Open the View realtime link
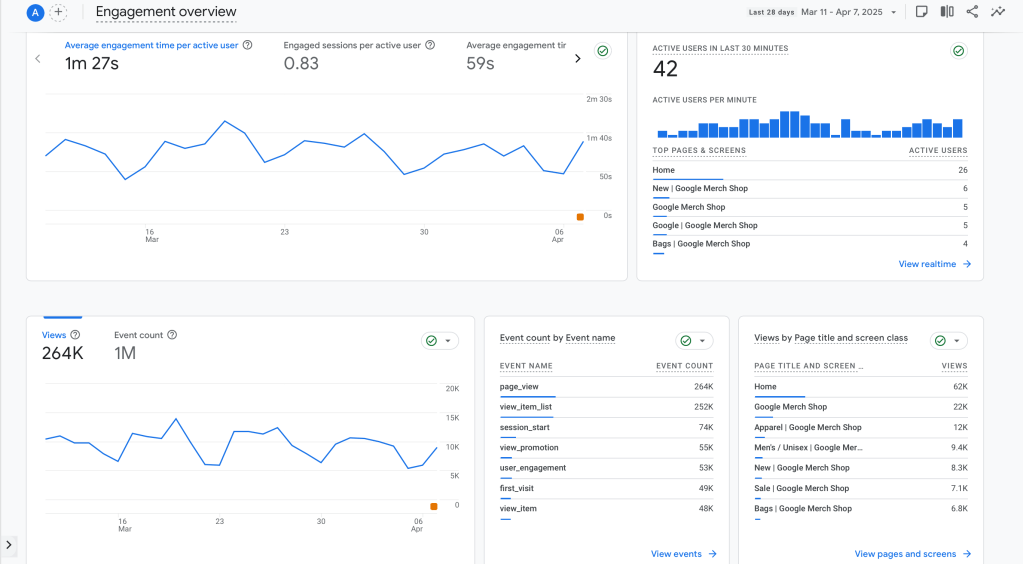The image size is (1023, 564). [x=934, y=264]
